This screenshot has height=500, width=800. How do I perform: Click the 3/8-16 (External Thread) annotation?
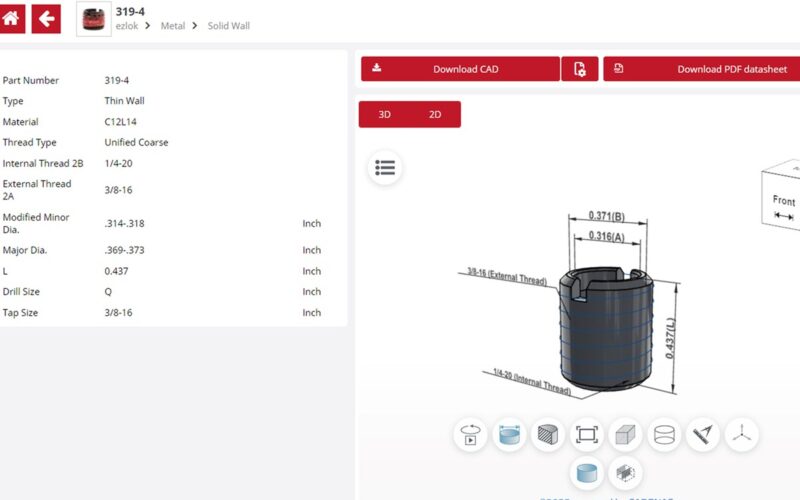point(507,276)
